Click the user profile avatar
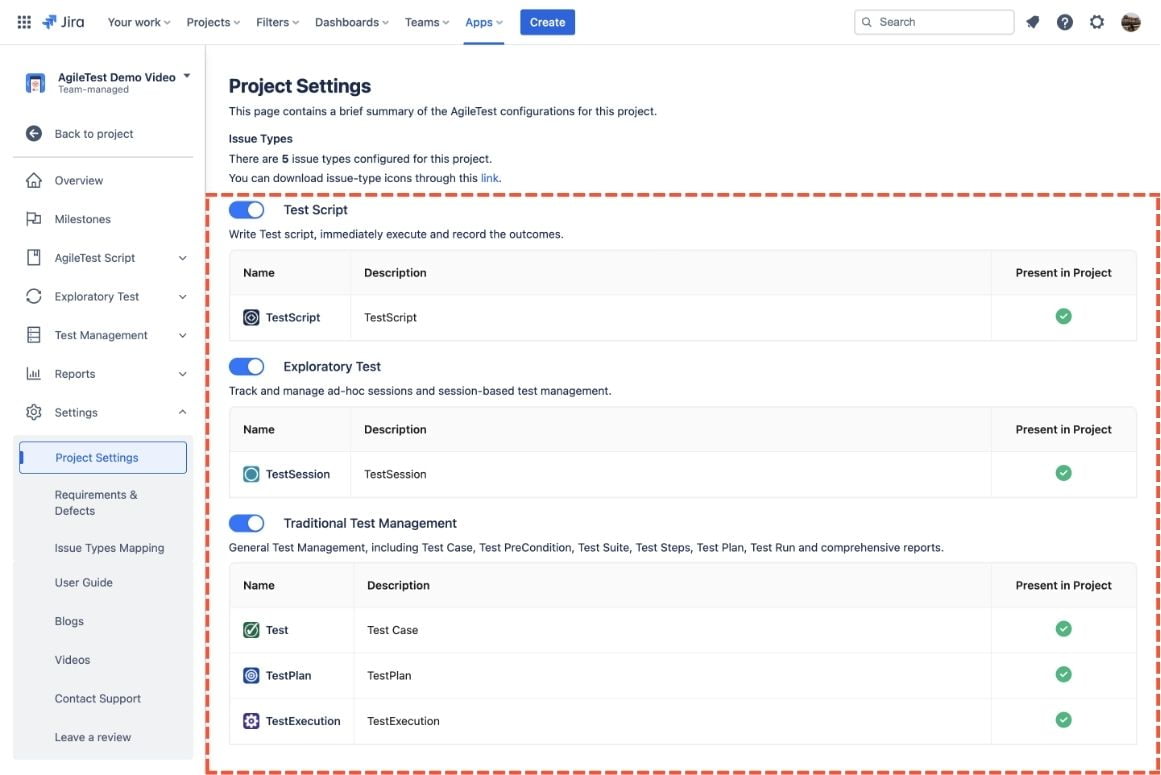1161x775 pixels. [x=1131, y=22]
